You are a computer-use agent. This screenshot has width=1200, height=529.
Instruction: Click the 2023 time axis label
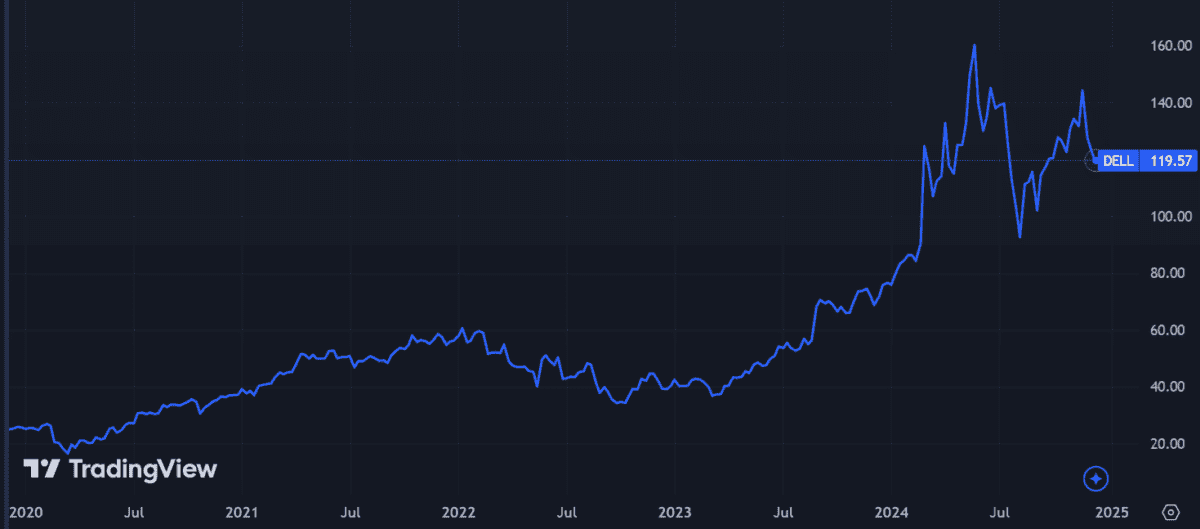675,512
